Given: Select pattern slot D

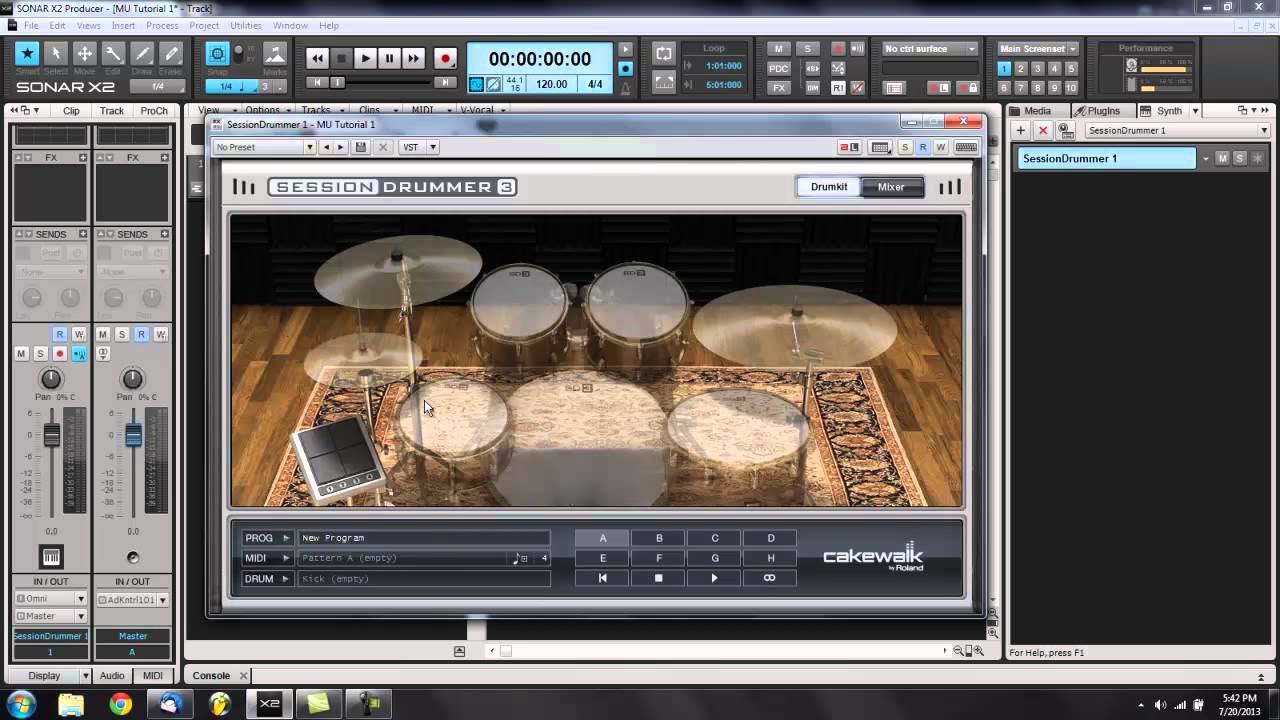Looking at the screenshot, I should [x=770, y=538].
